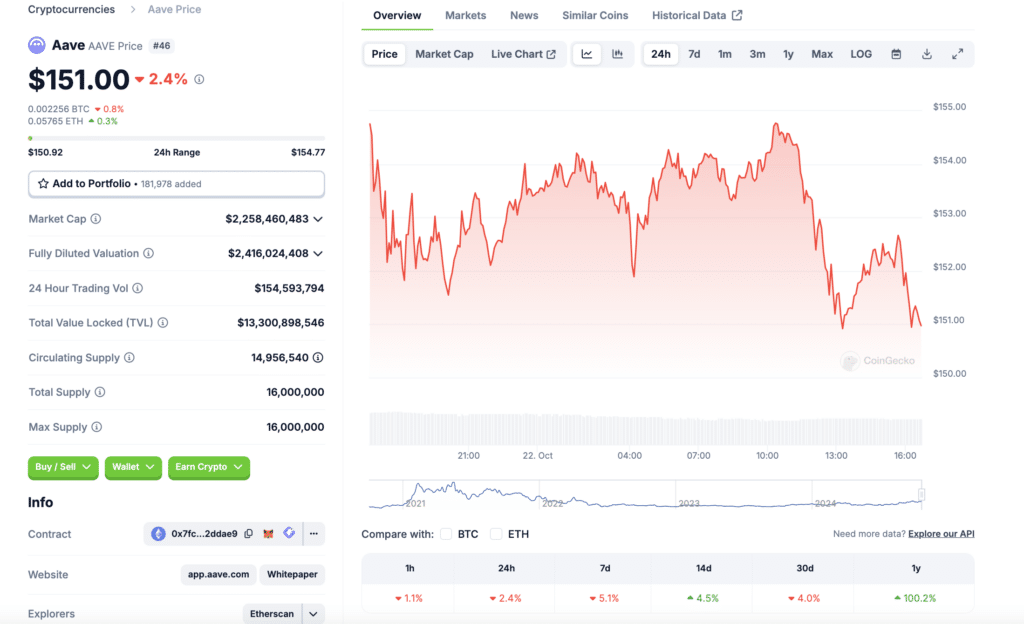The height and width of the screenshot is (624, 1024).
Task: Open Etherscan explorer link
Action: [x=272, y=614]
